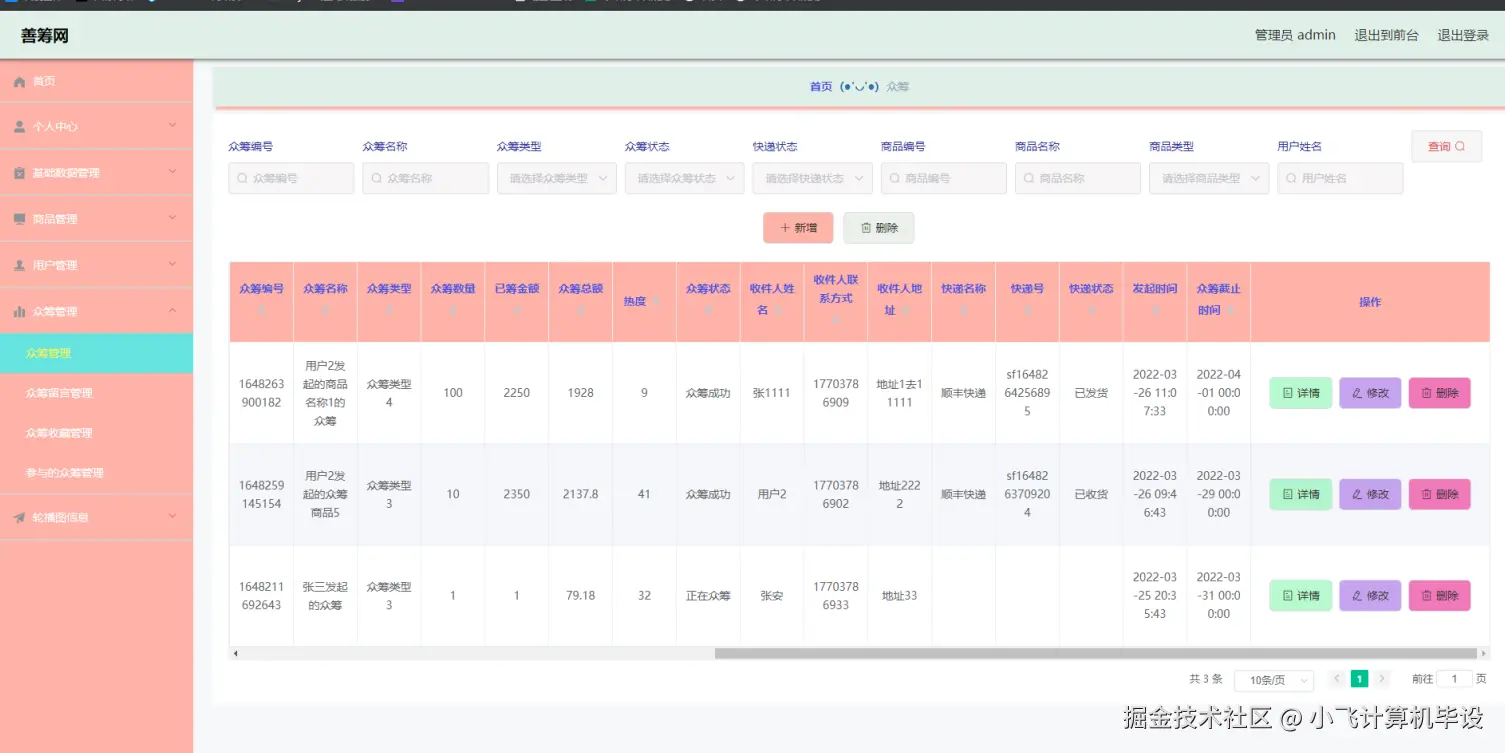Select page 1 in pagination
Image resolution: width=1505 pixels, height=753 pixels.
pyautogui.click(x=1359, y=679)
